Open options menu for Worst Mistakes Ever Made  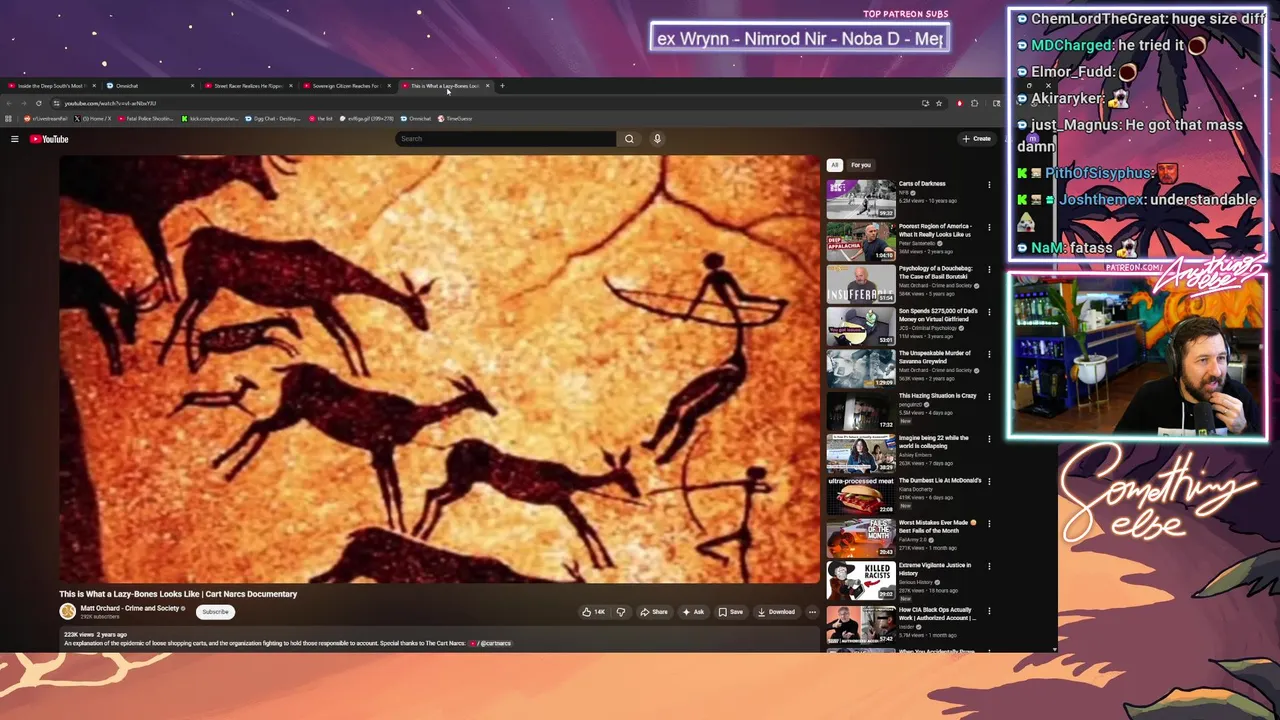point(989,523)
